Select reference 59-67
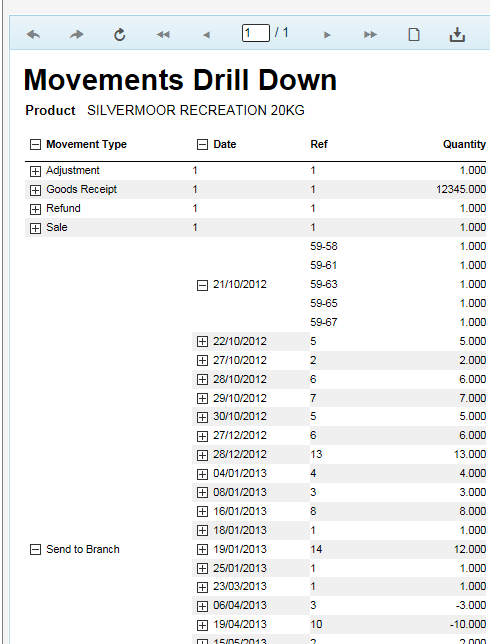Image resolution: width=492 pixels, height=644 pixels. click(324, 322)
